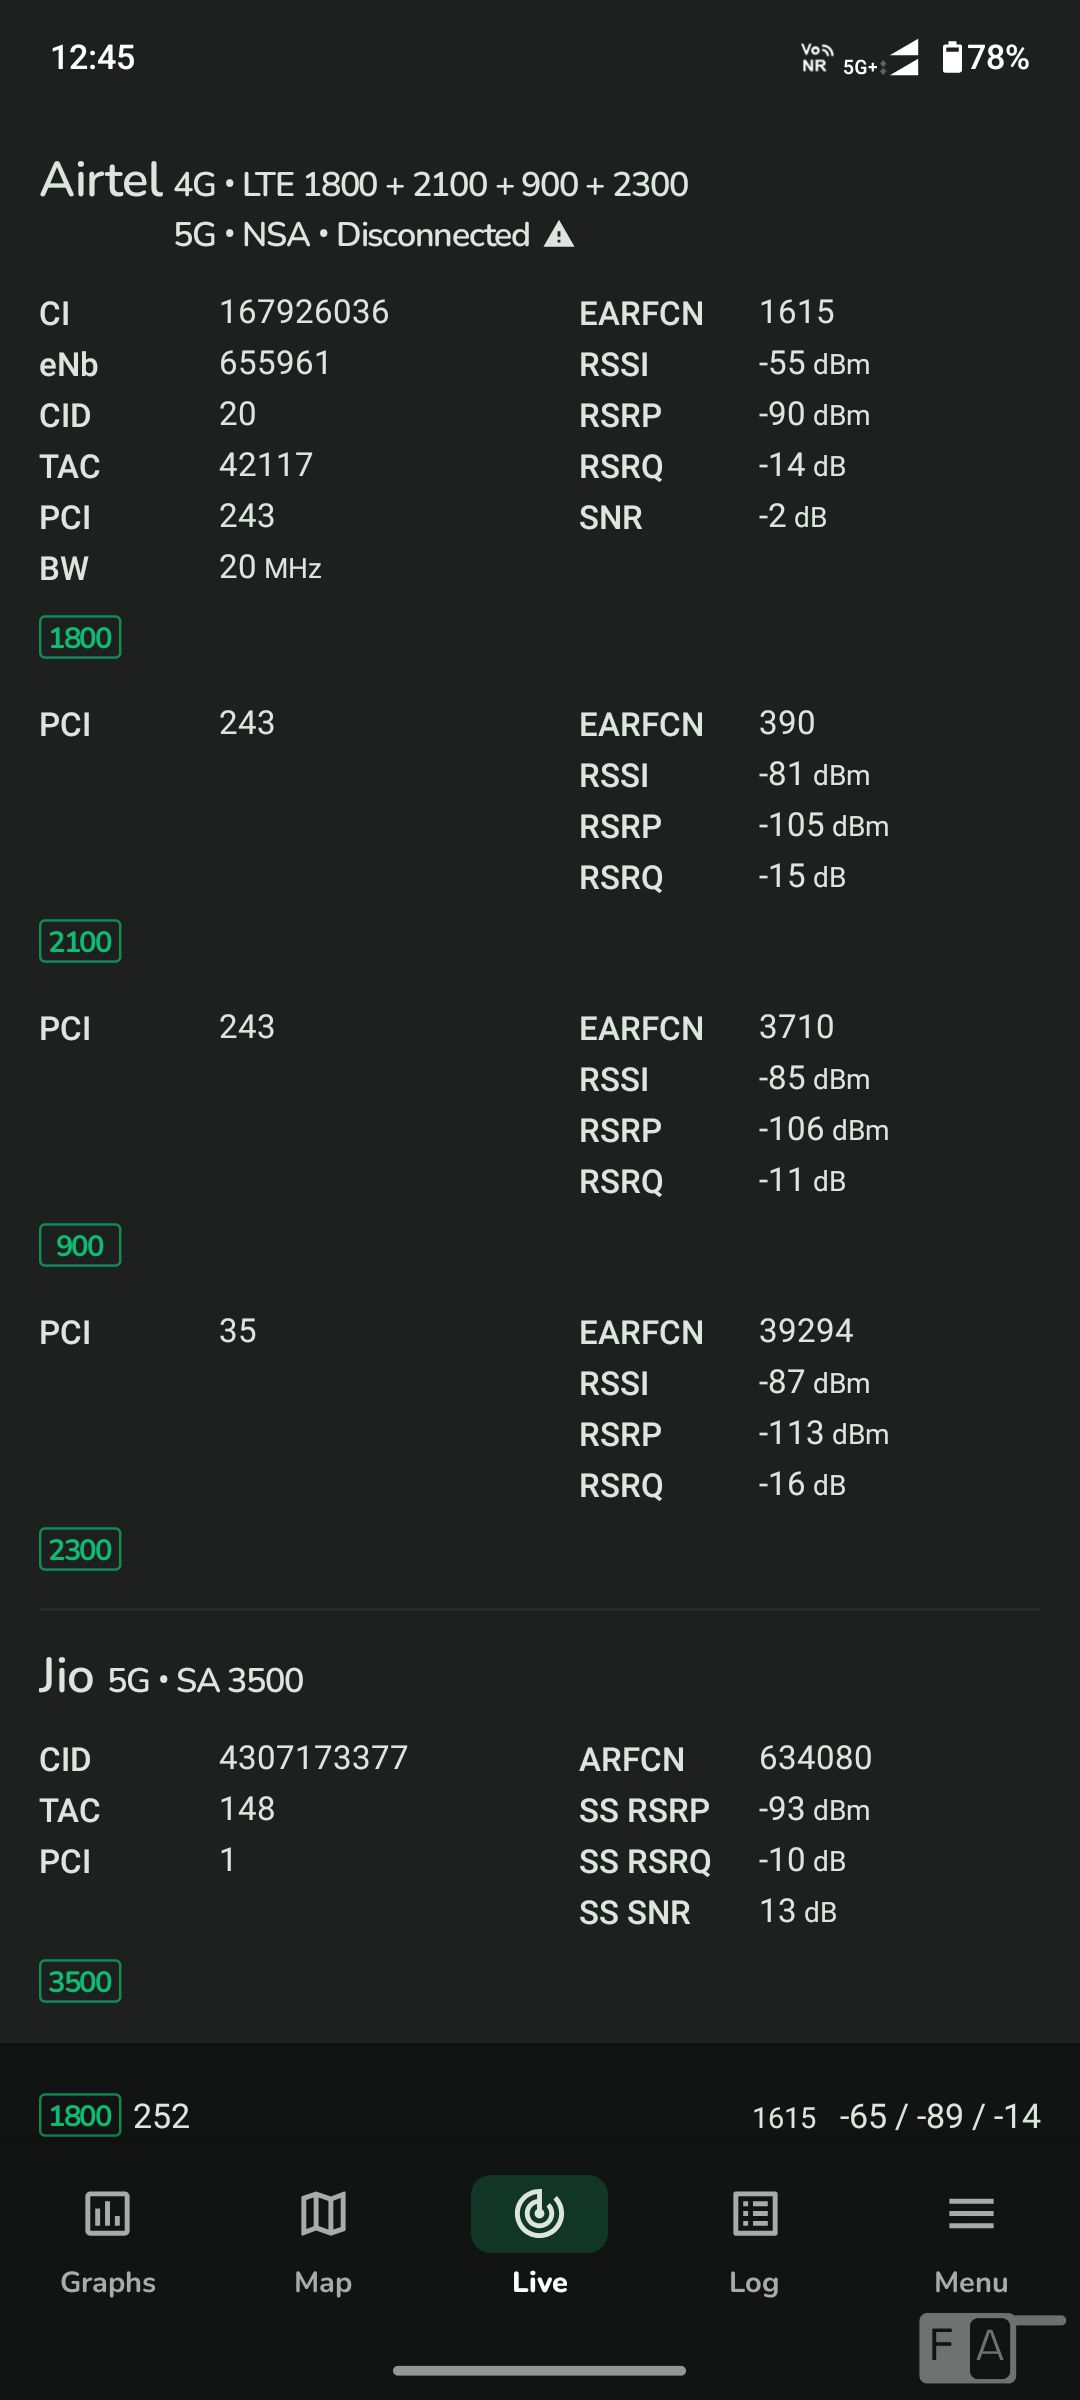Tap the 5G disconnected warning triangle
This screenshot has width=1080, height=2400.
(x=559, y=235)
